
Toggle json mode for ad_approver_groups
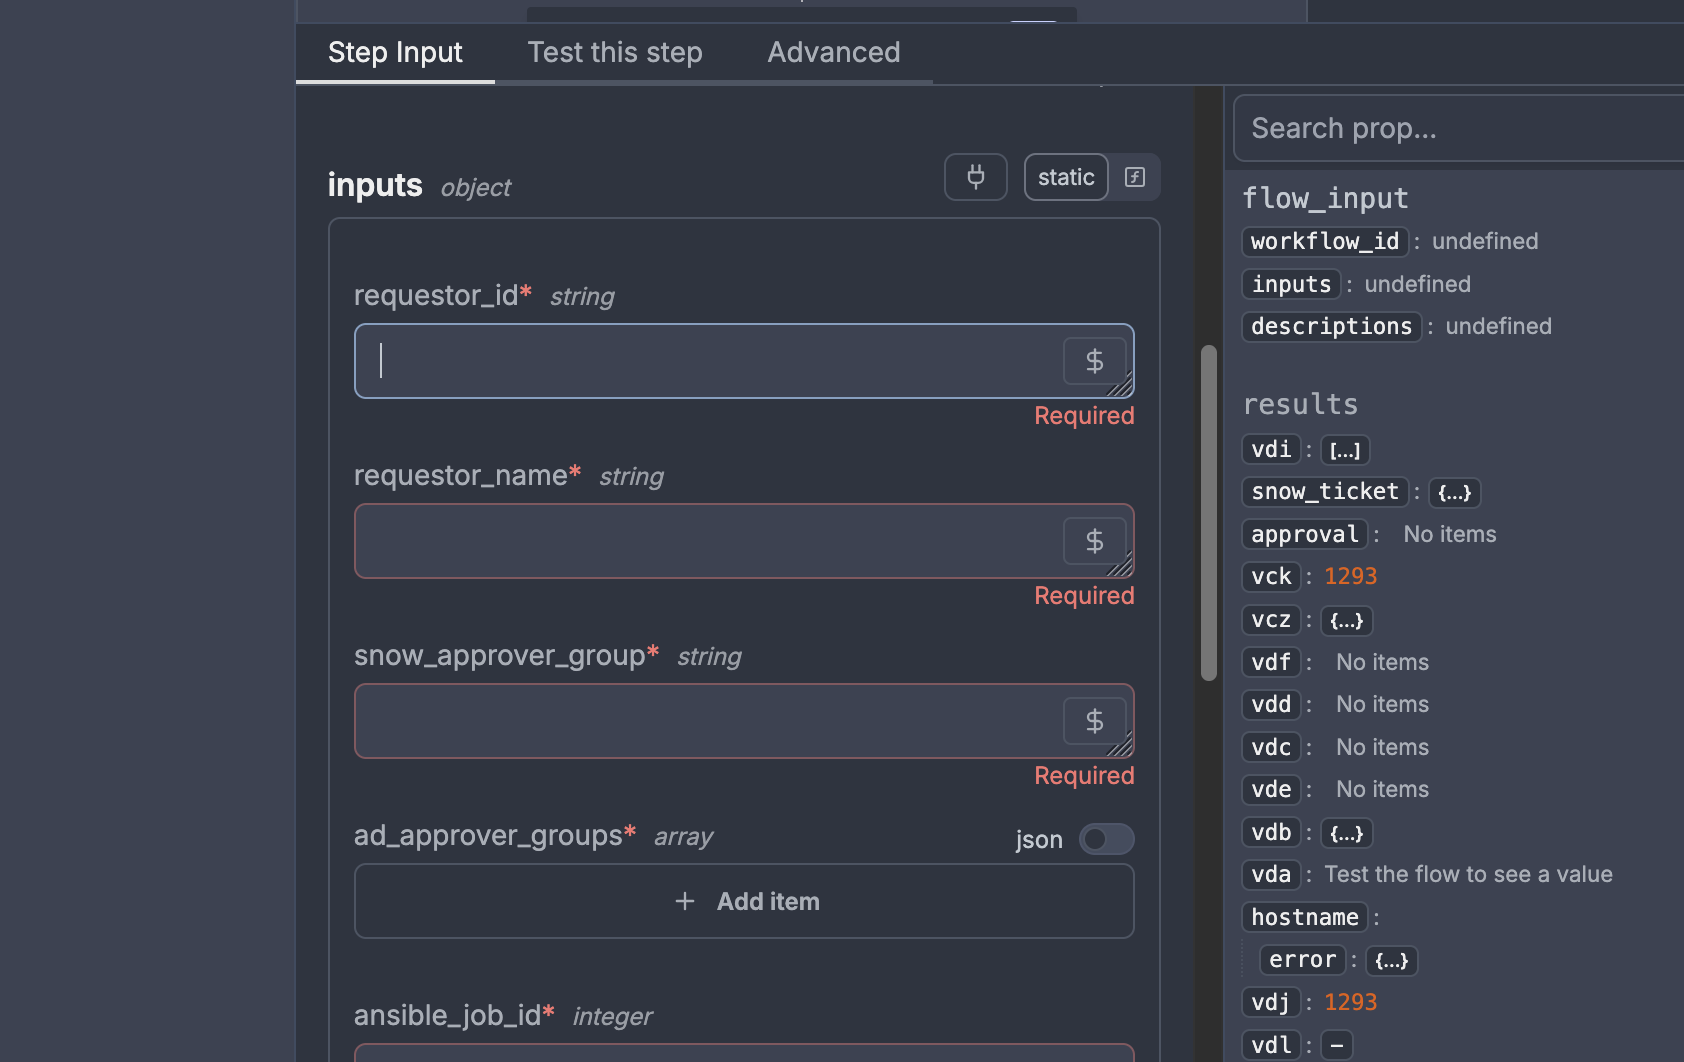1106,839
